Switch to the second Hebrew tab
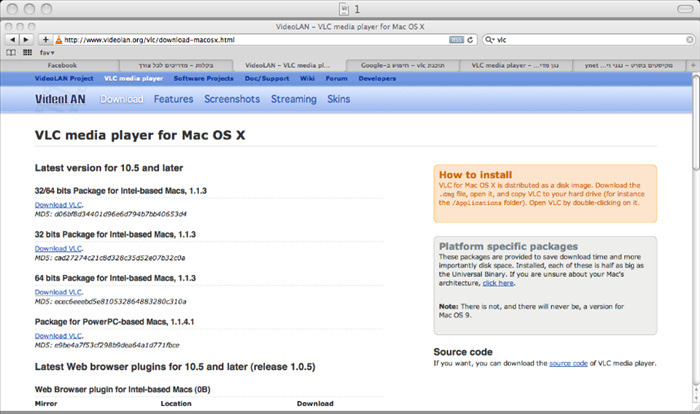 pyautogui.click(x=176, y=65)
